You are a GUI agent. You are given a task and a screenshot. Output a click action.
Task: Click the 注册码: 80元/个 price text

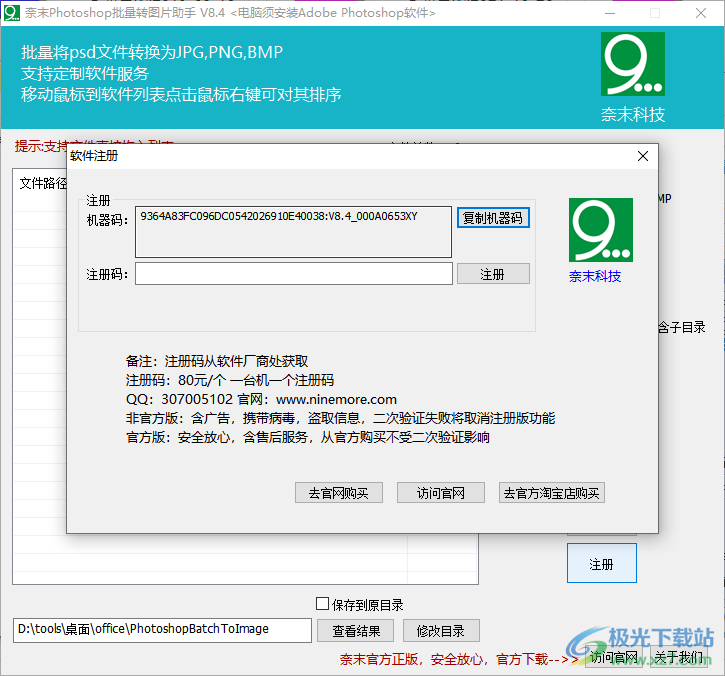pos(230,380)
